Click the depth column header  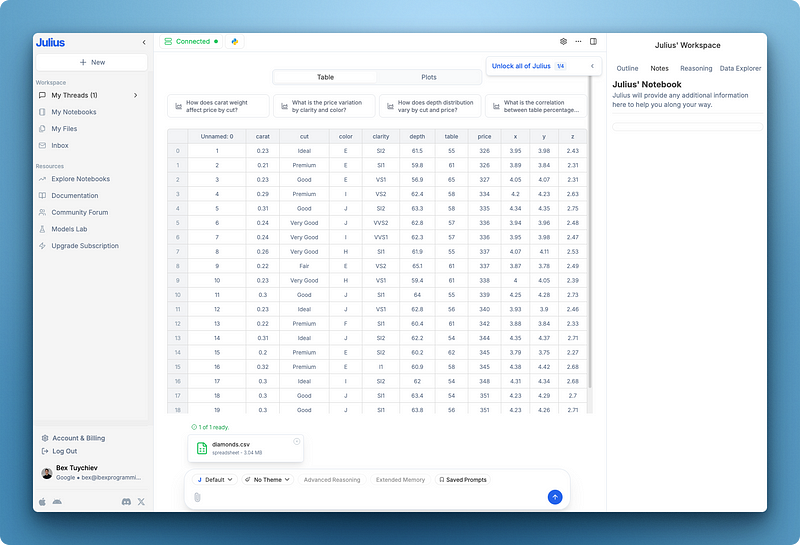(x=417, y=137)
